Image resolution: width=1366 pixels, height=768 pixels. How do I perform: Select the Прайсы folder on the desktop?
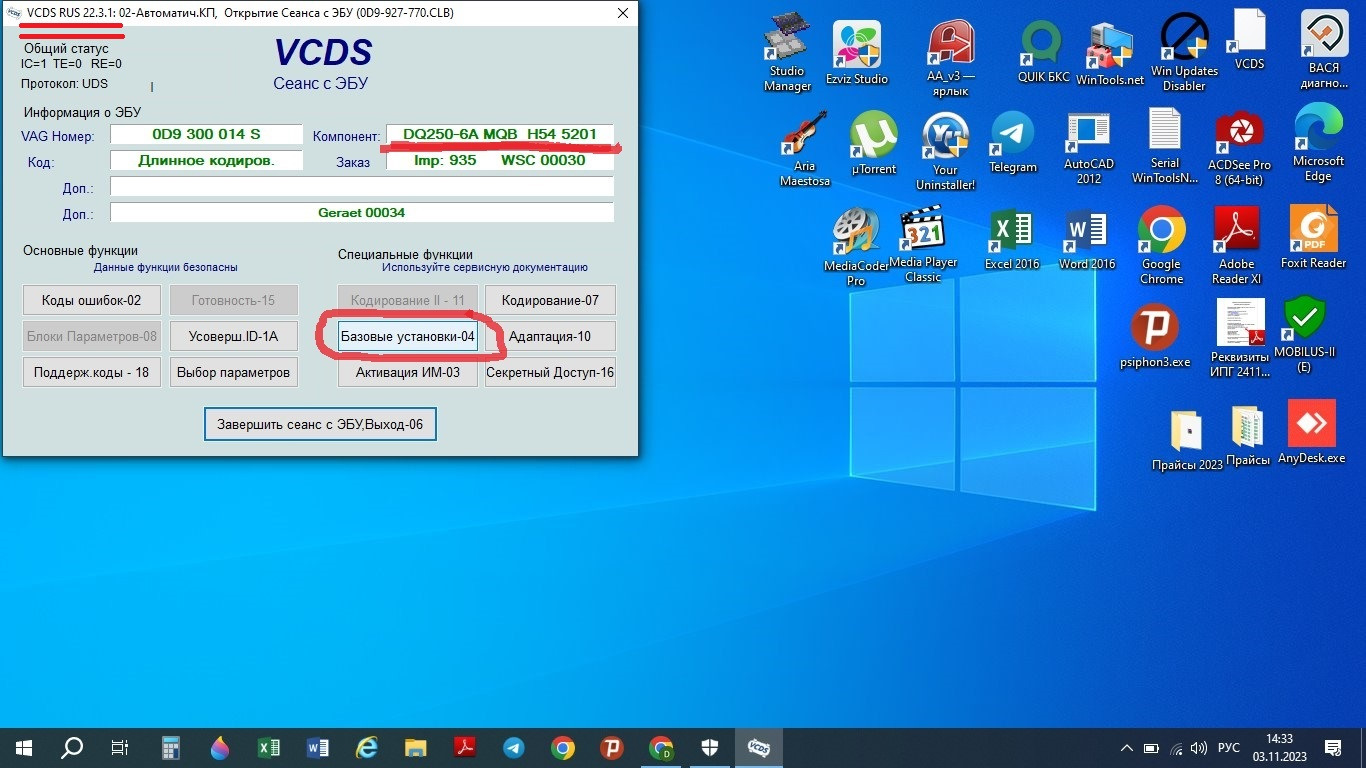(1247, 436)
